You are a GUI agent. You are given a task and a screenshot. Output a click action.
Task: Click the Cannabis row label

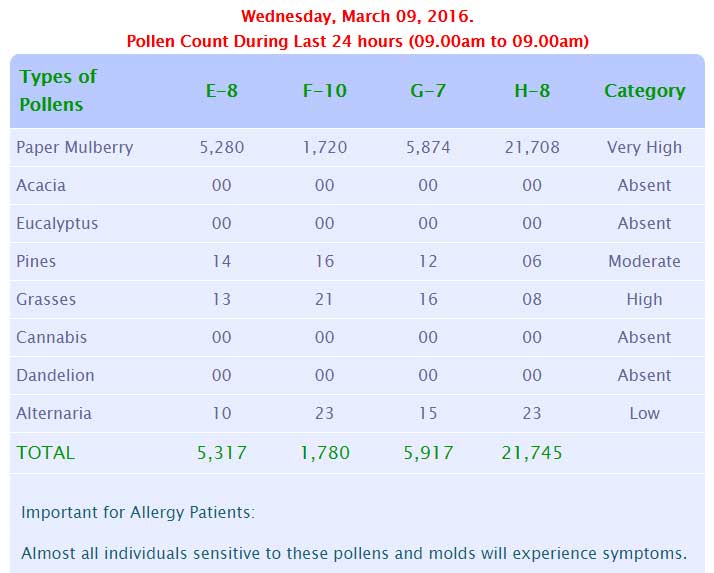click(x=51, y=337)
